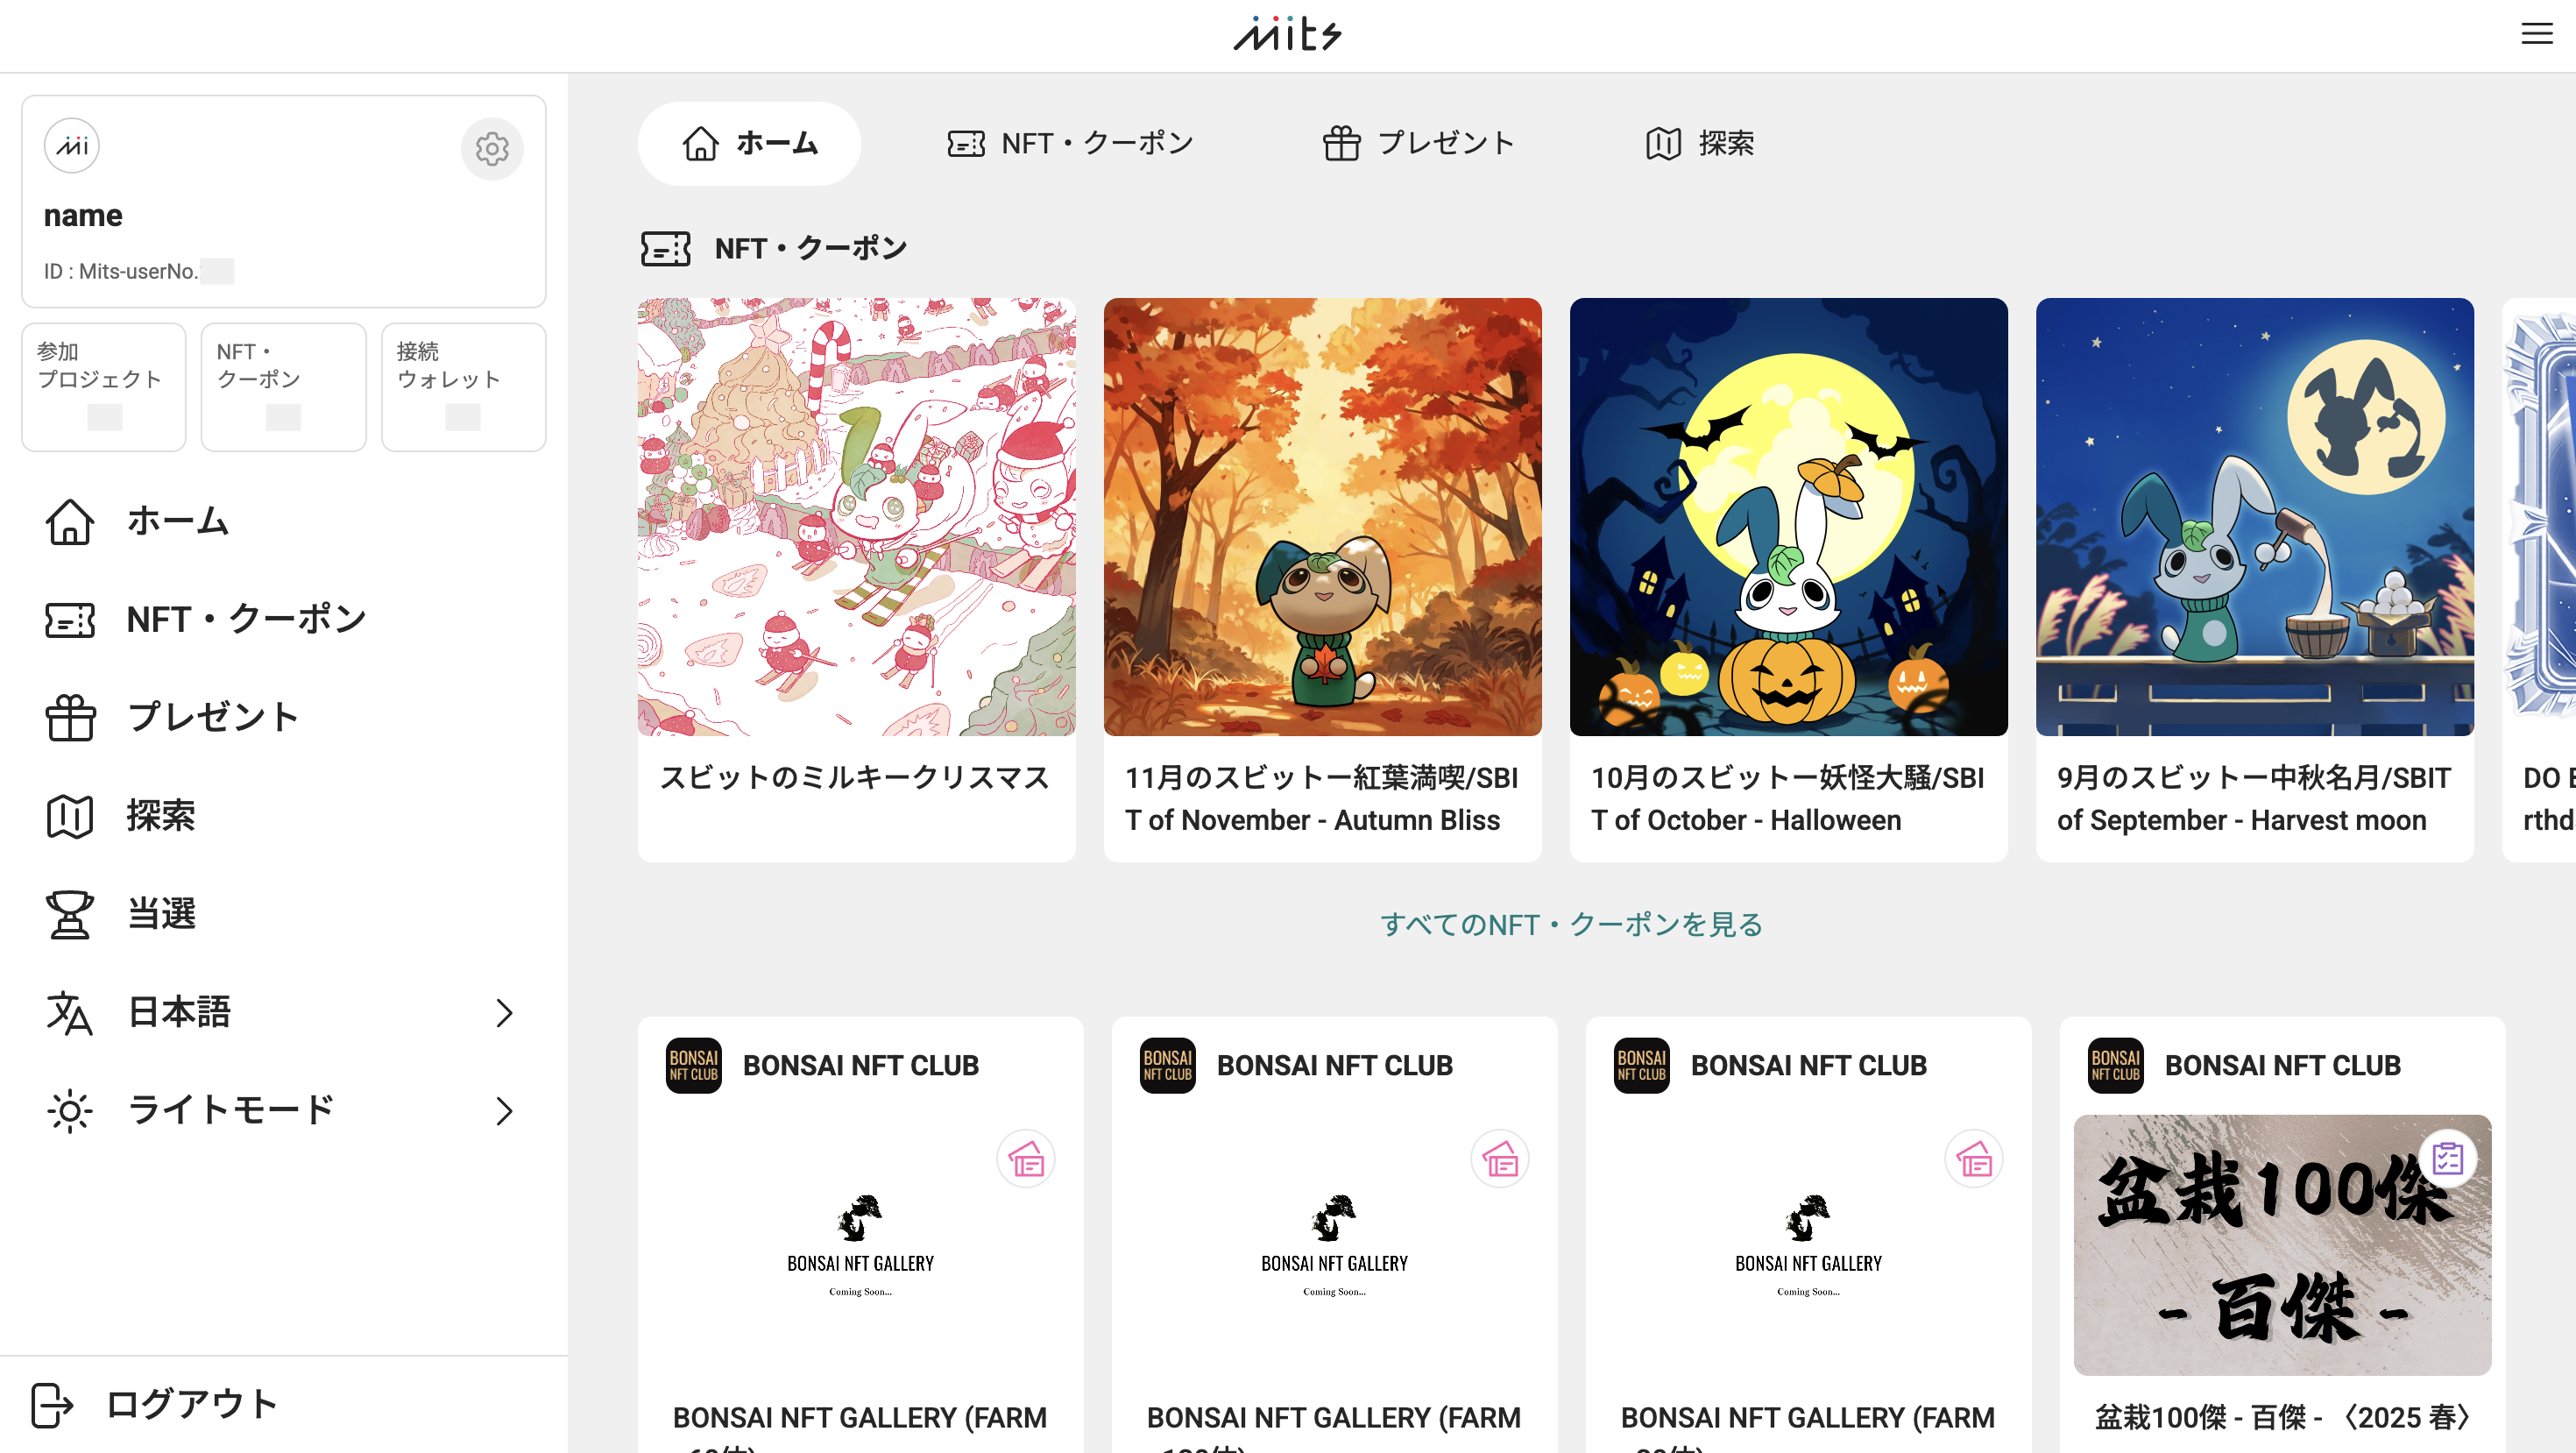Click the Mits logo in header
The height and width of the screenshot is (1453, 2576).
pos(1287,34)
